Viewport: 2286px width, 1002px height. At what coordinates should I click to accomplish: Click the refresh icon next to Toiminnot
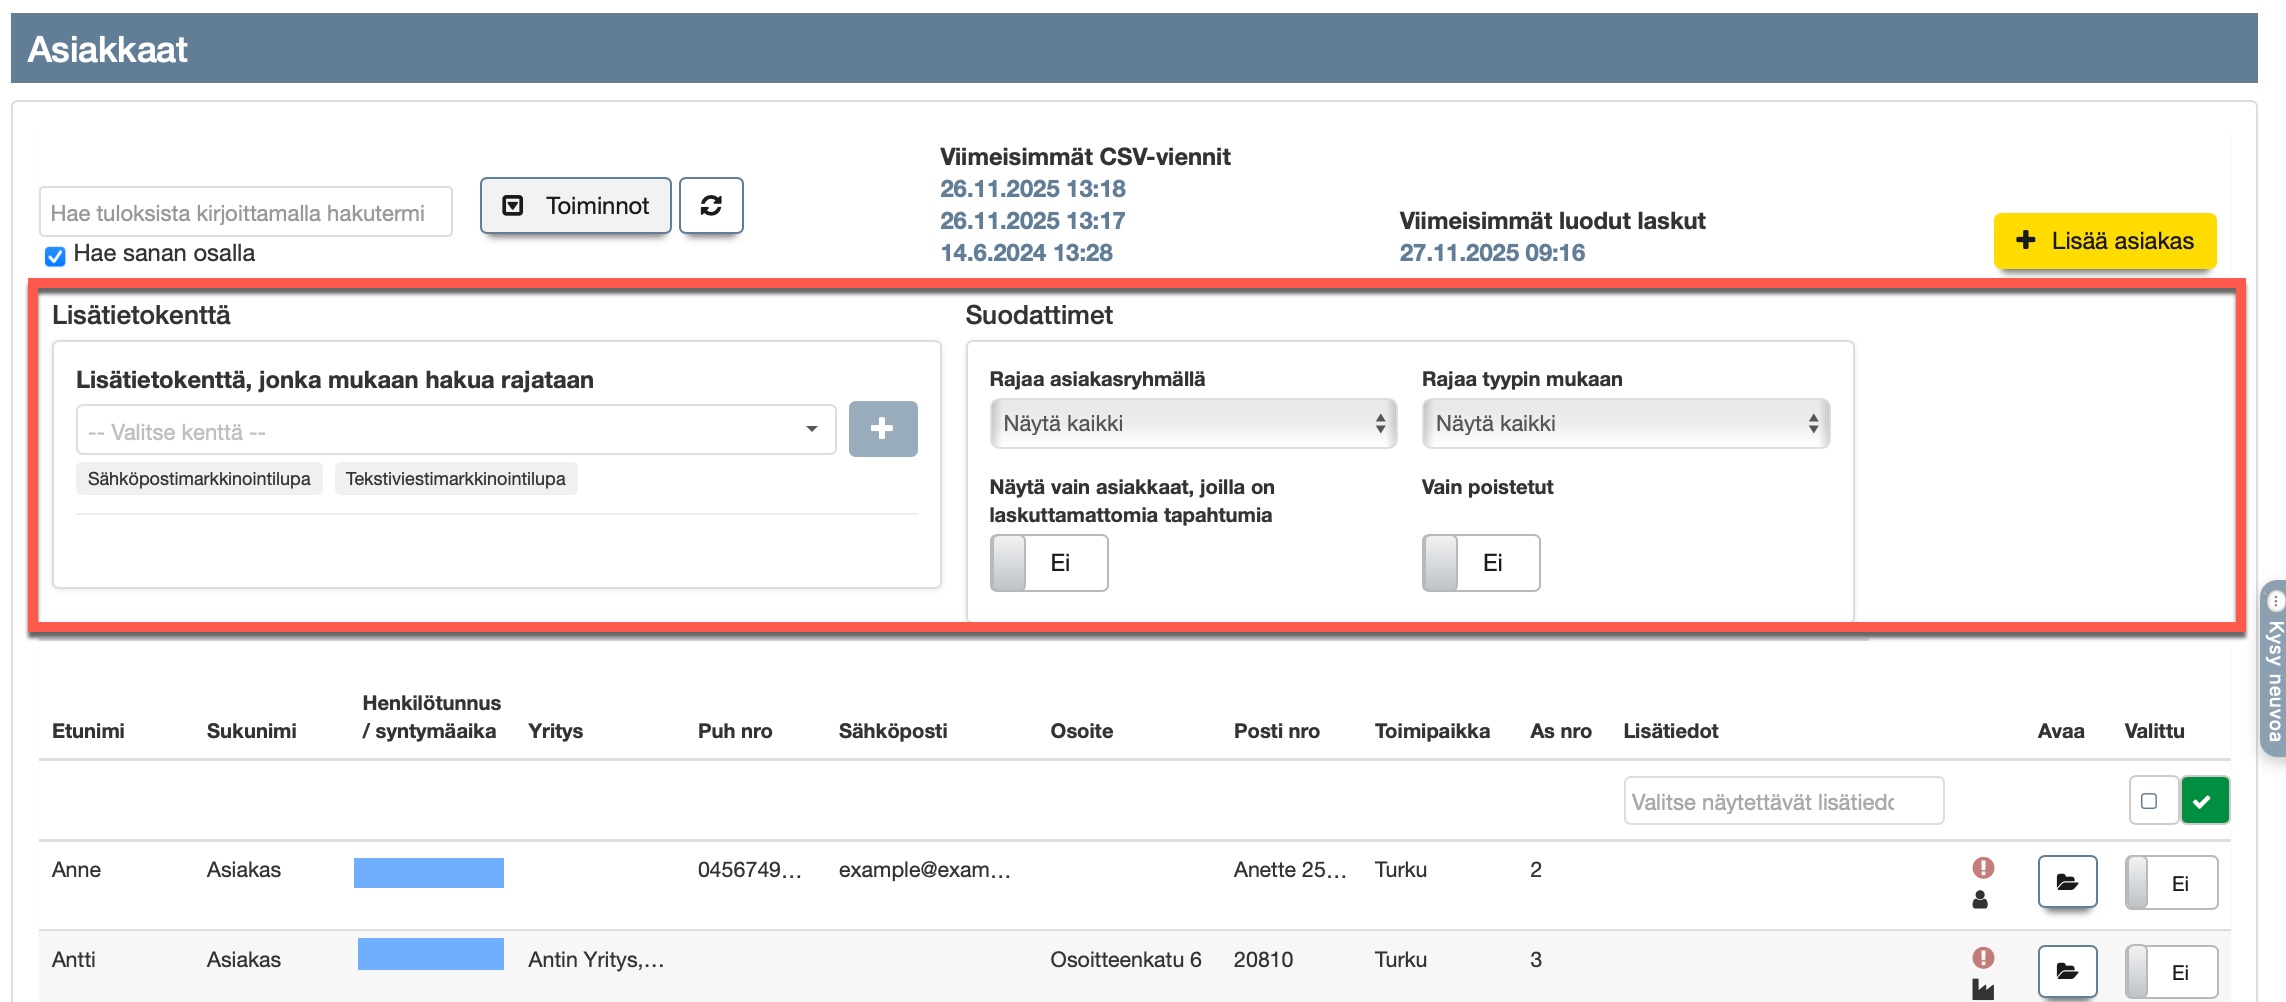click(x=711, y=206)
